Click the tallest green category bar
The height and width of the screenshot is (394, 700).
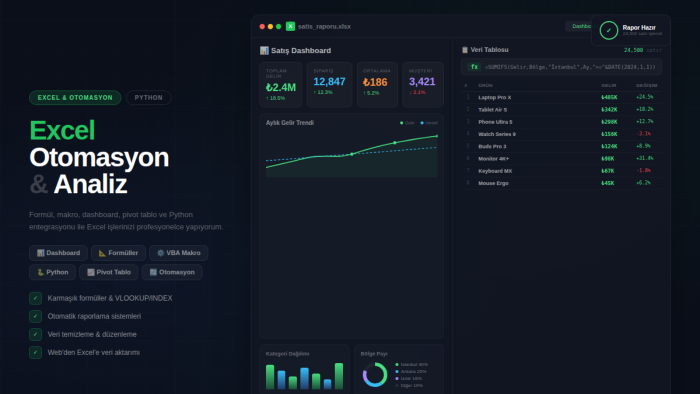339,376
